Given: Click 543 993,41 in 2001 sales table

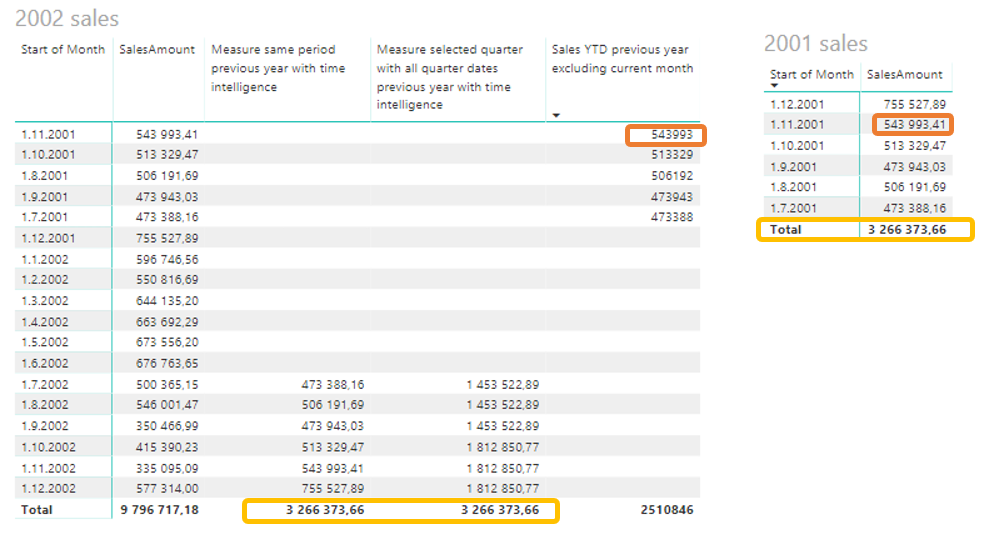Looking at the screenshot, I should pyautogui.click(x=914, y=124).
